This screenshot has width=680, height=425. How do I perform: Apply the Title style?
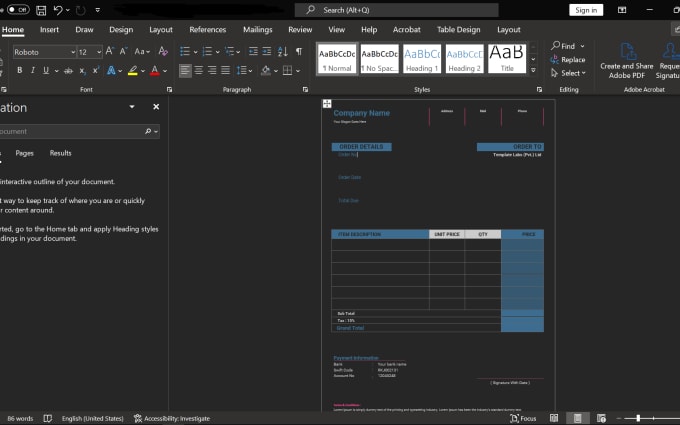507,58
